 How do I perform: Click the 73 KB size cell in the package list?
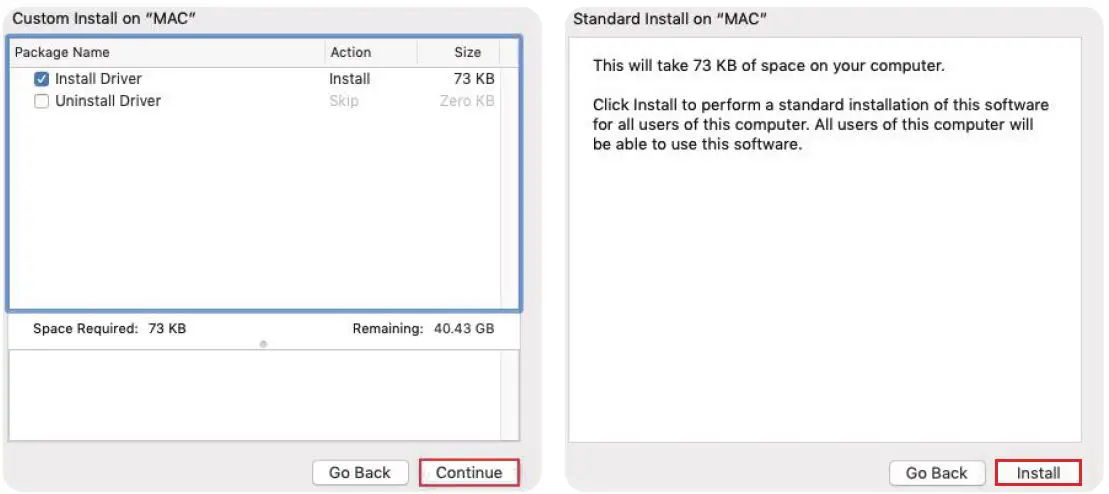click(x=473, y=79)
